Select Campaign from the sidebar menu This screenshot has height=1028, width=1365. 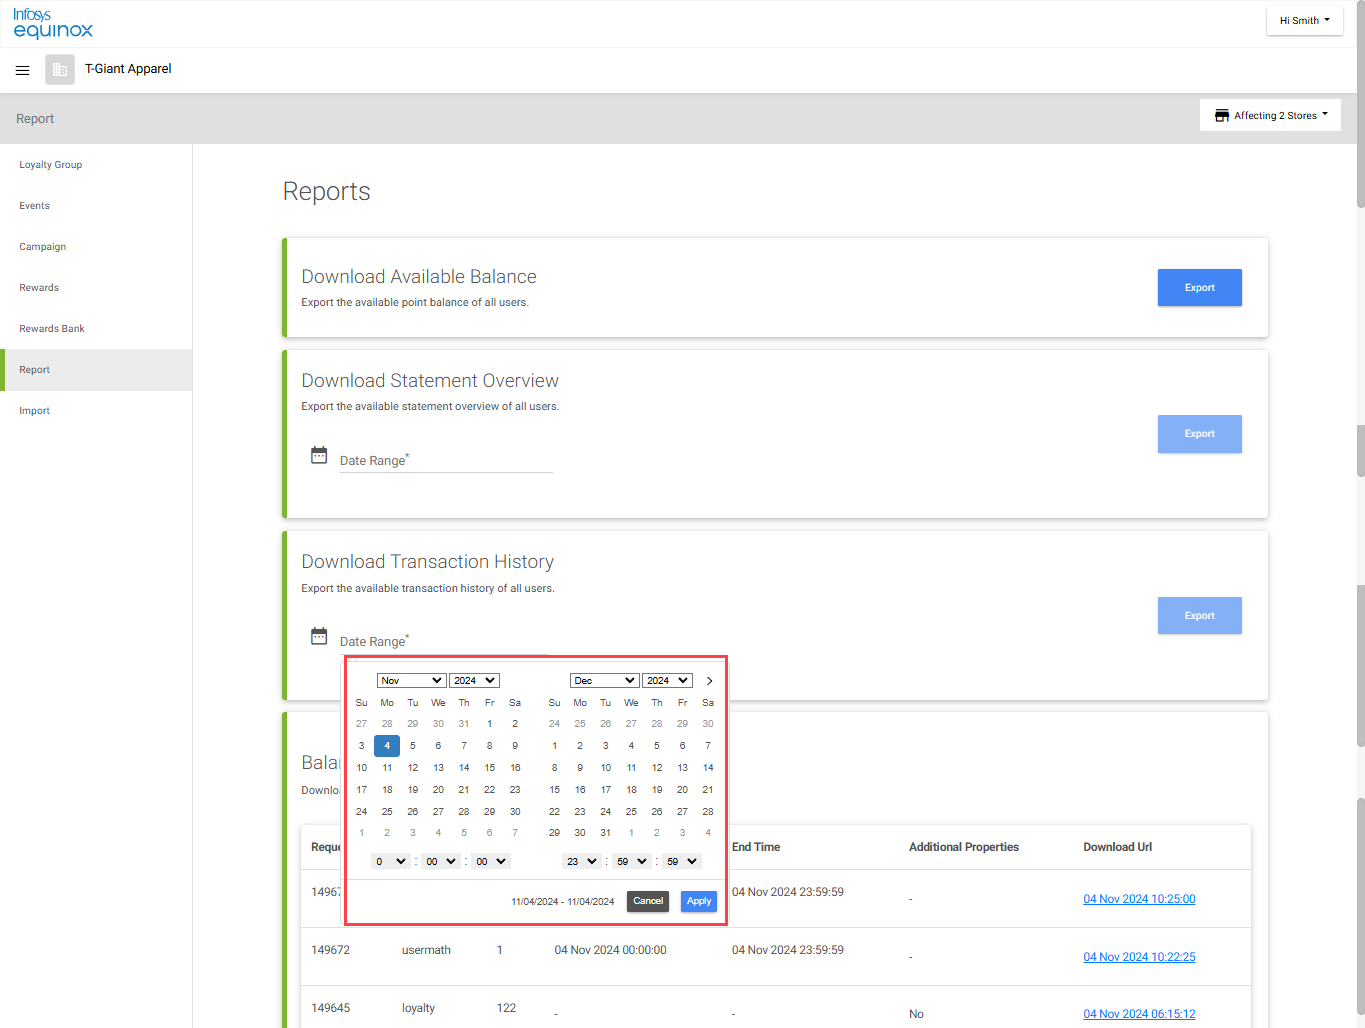coord(43,247)
